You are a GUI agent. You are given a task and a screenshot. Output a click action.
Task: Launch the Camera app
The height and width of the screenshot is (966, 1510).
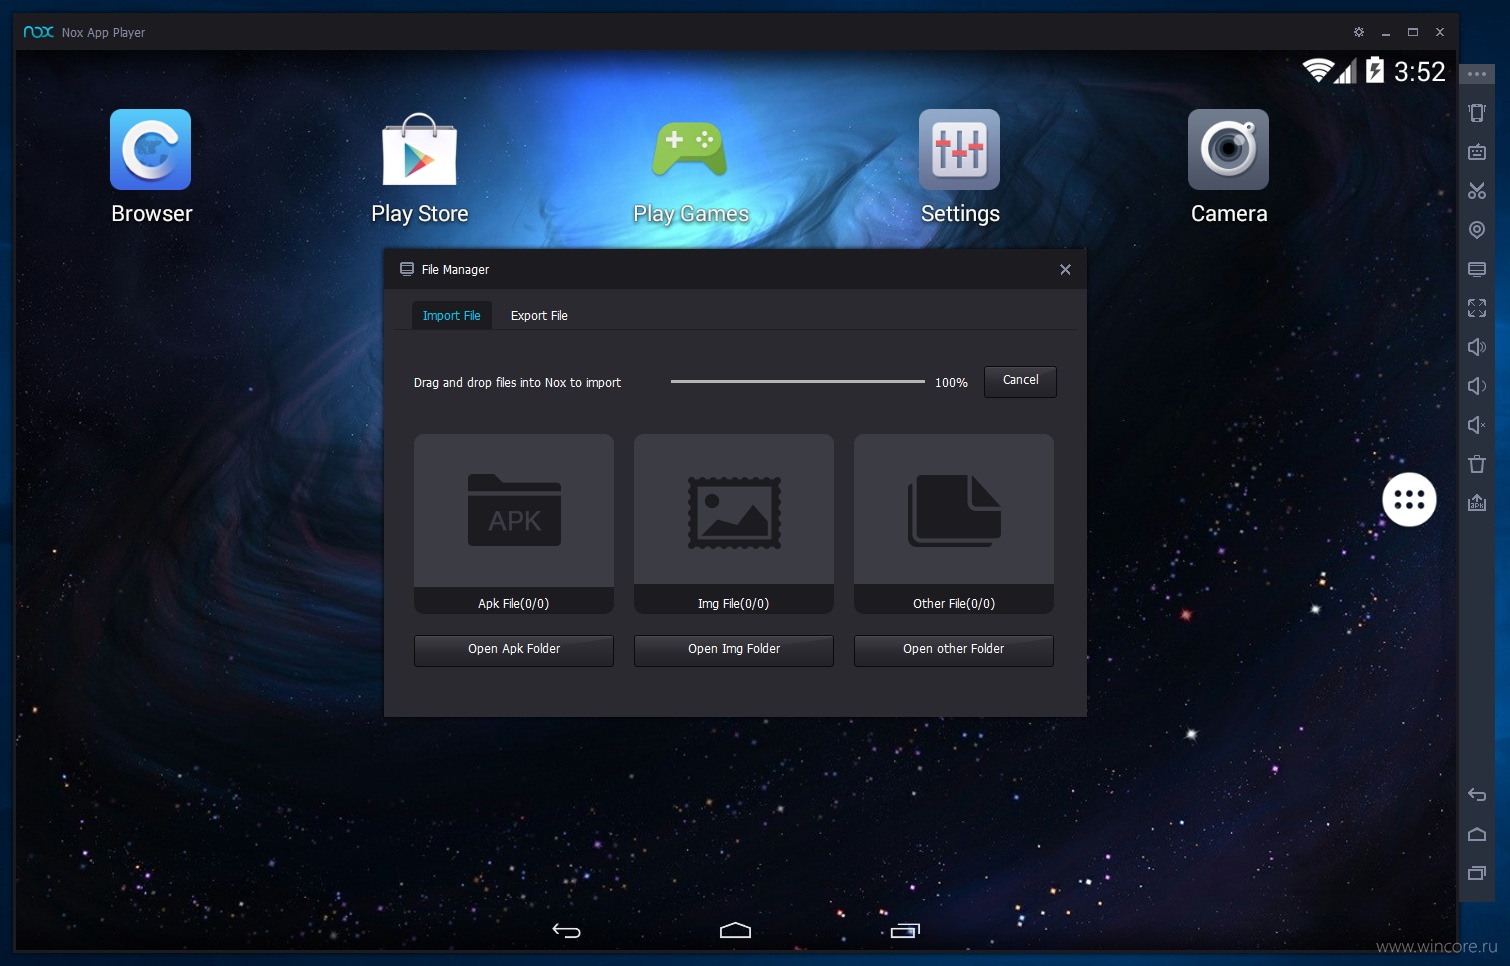coord(1228,150)
